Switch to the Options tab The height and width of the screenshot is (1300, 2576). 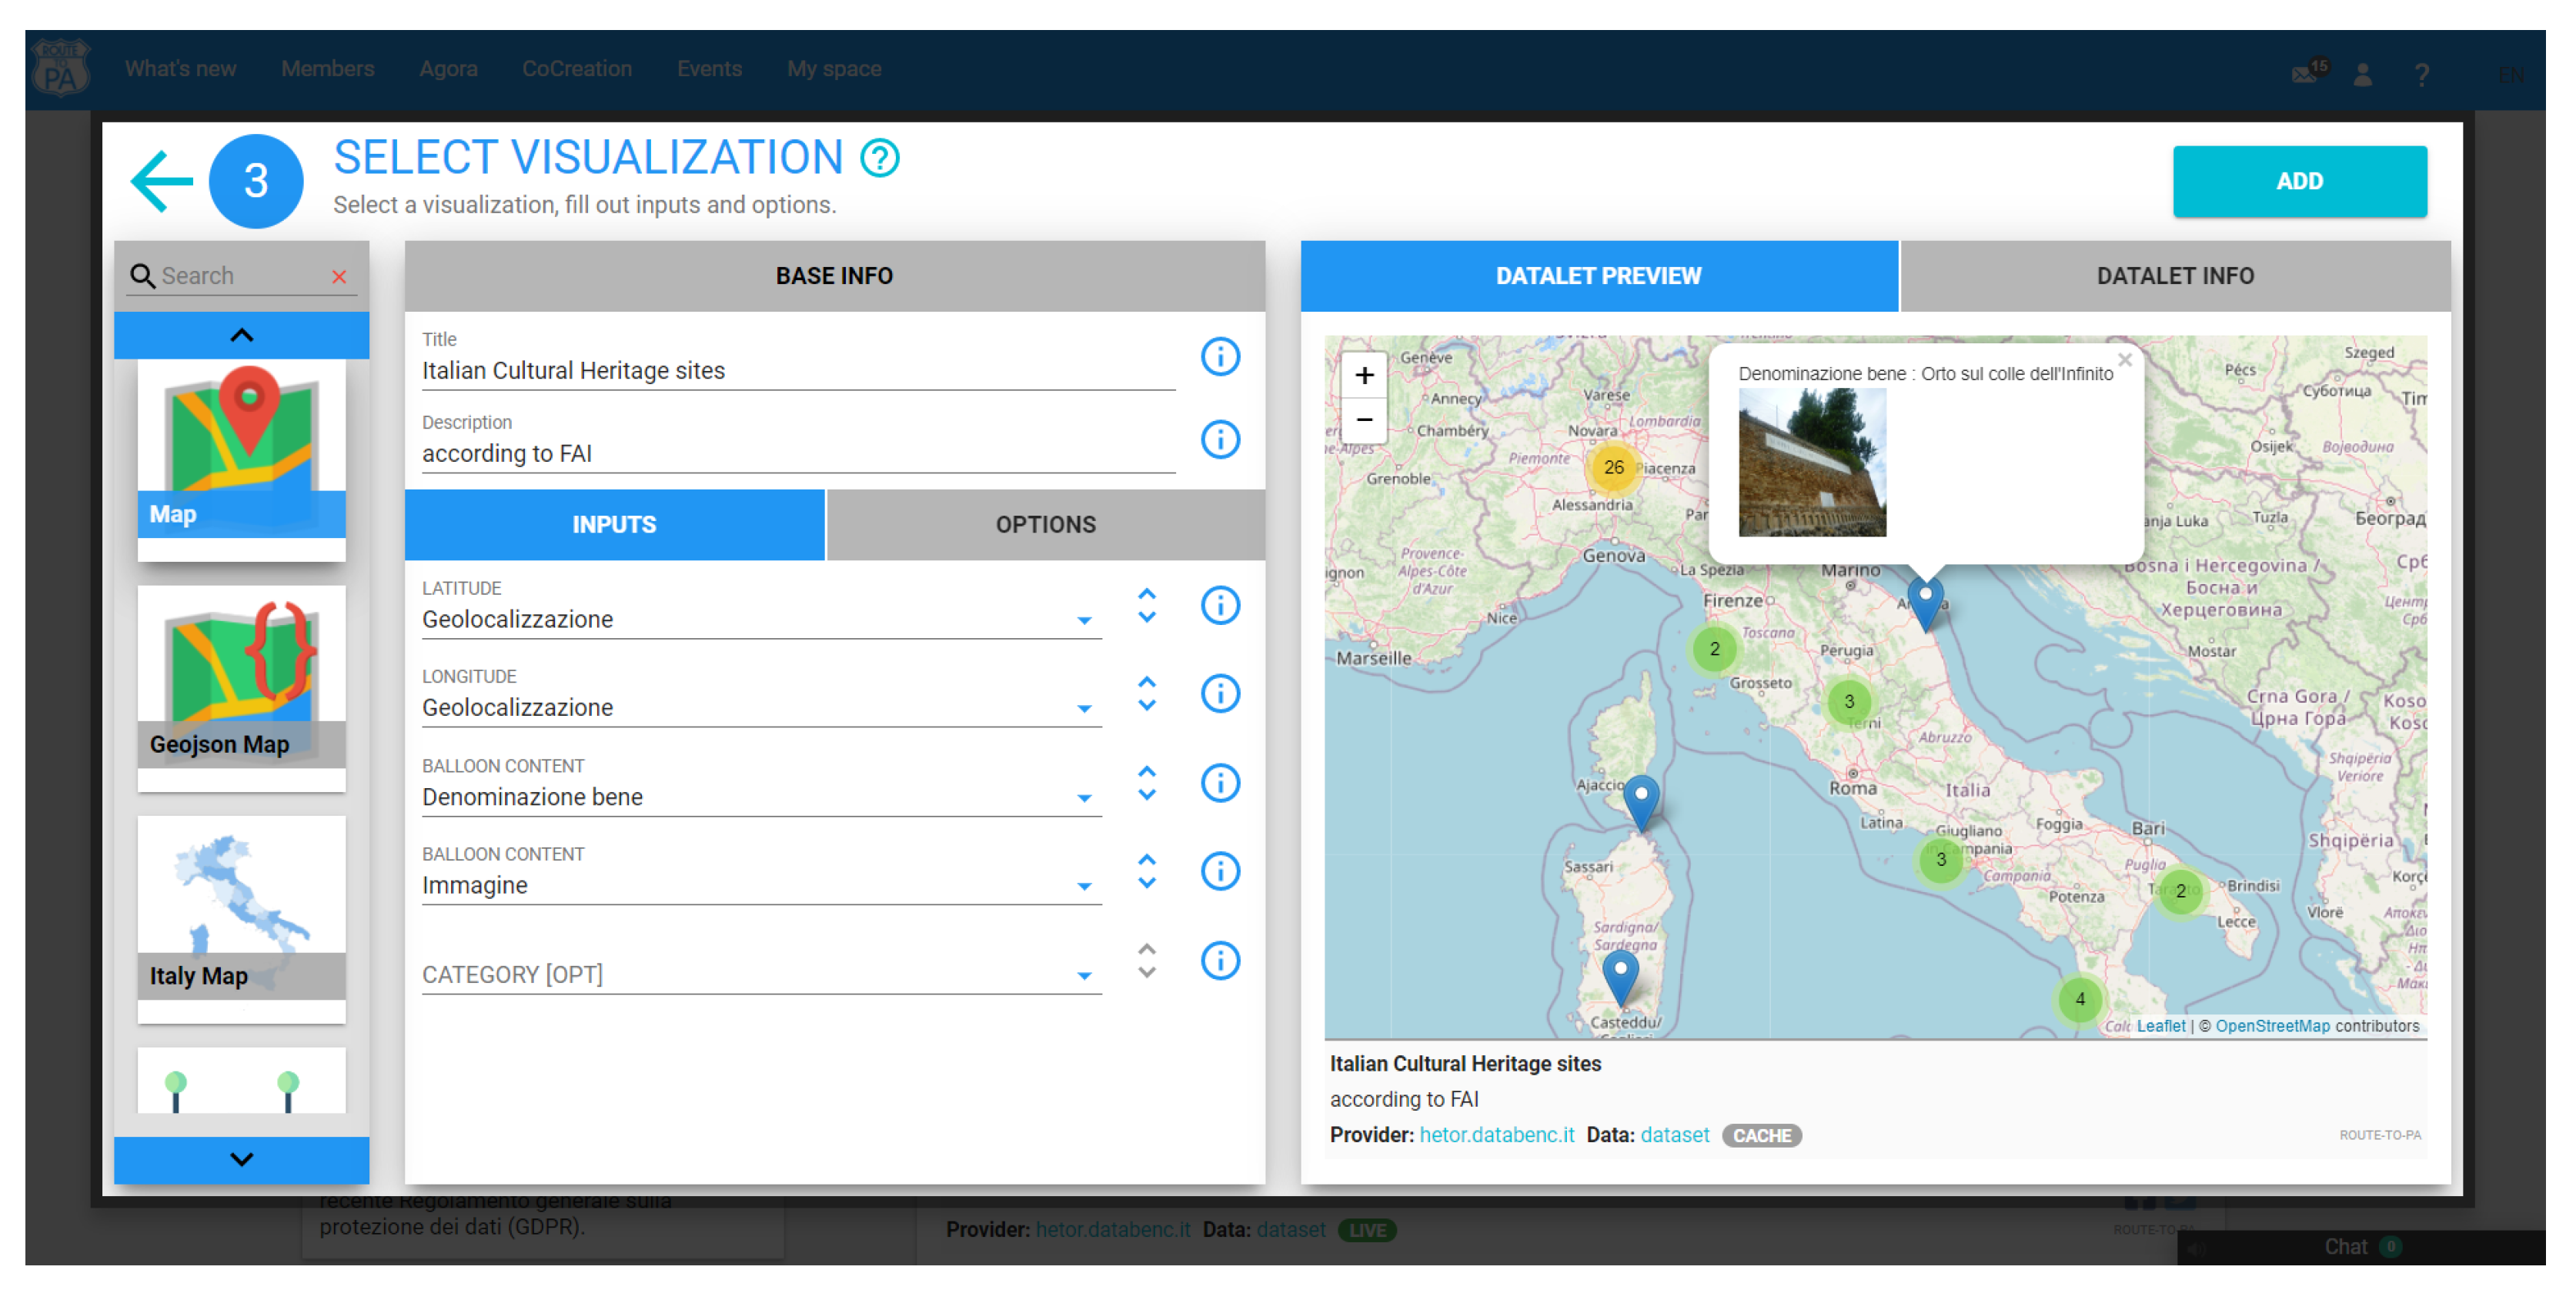click(1045, 525)
